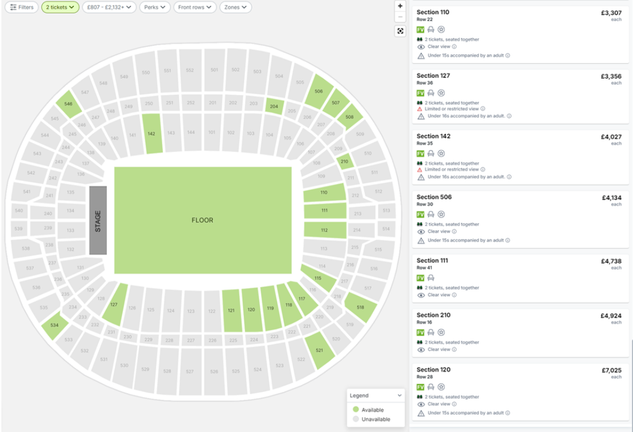633x432 pixels.
Task: Click the restricted view warning icon for Section 127
Action: pos(421,111)
